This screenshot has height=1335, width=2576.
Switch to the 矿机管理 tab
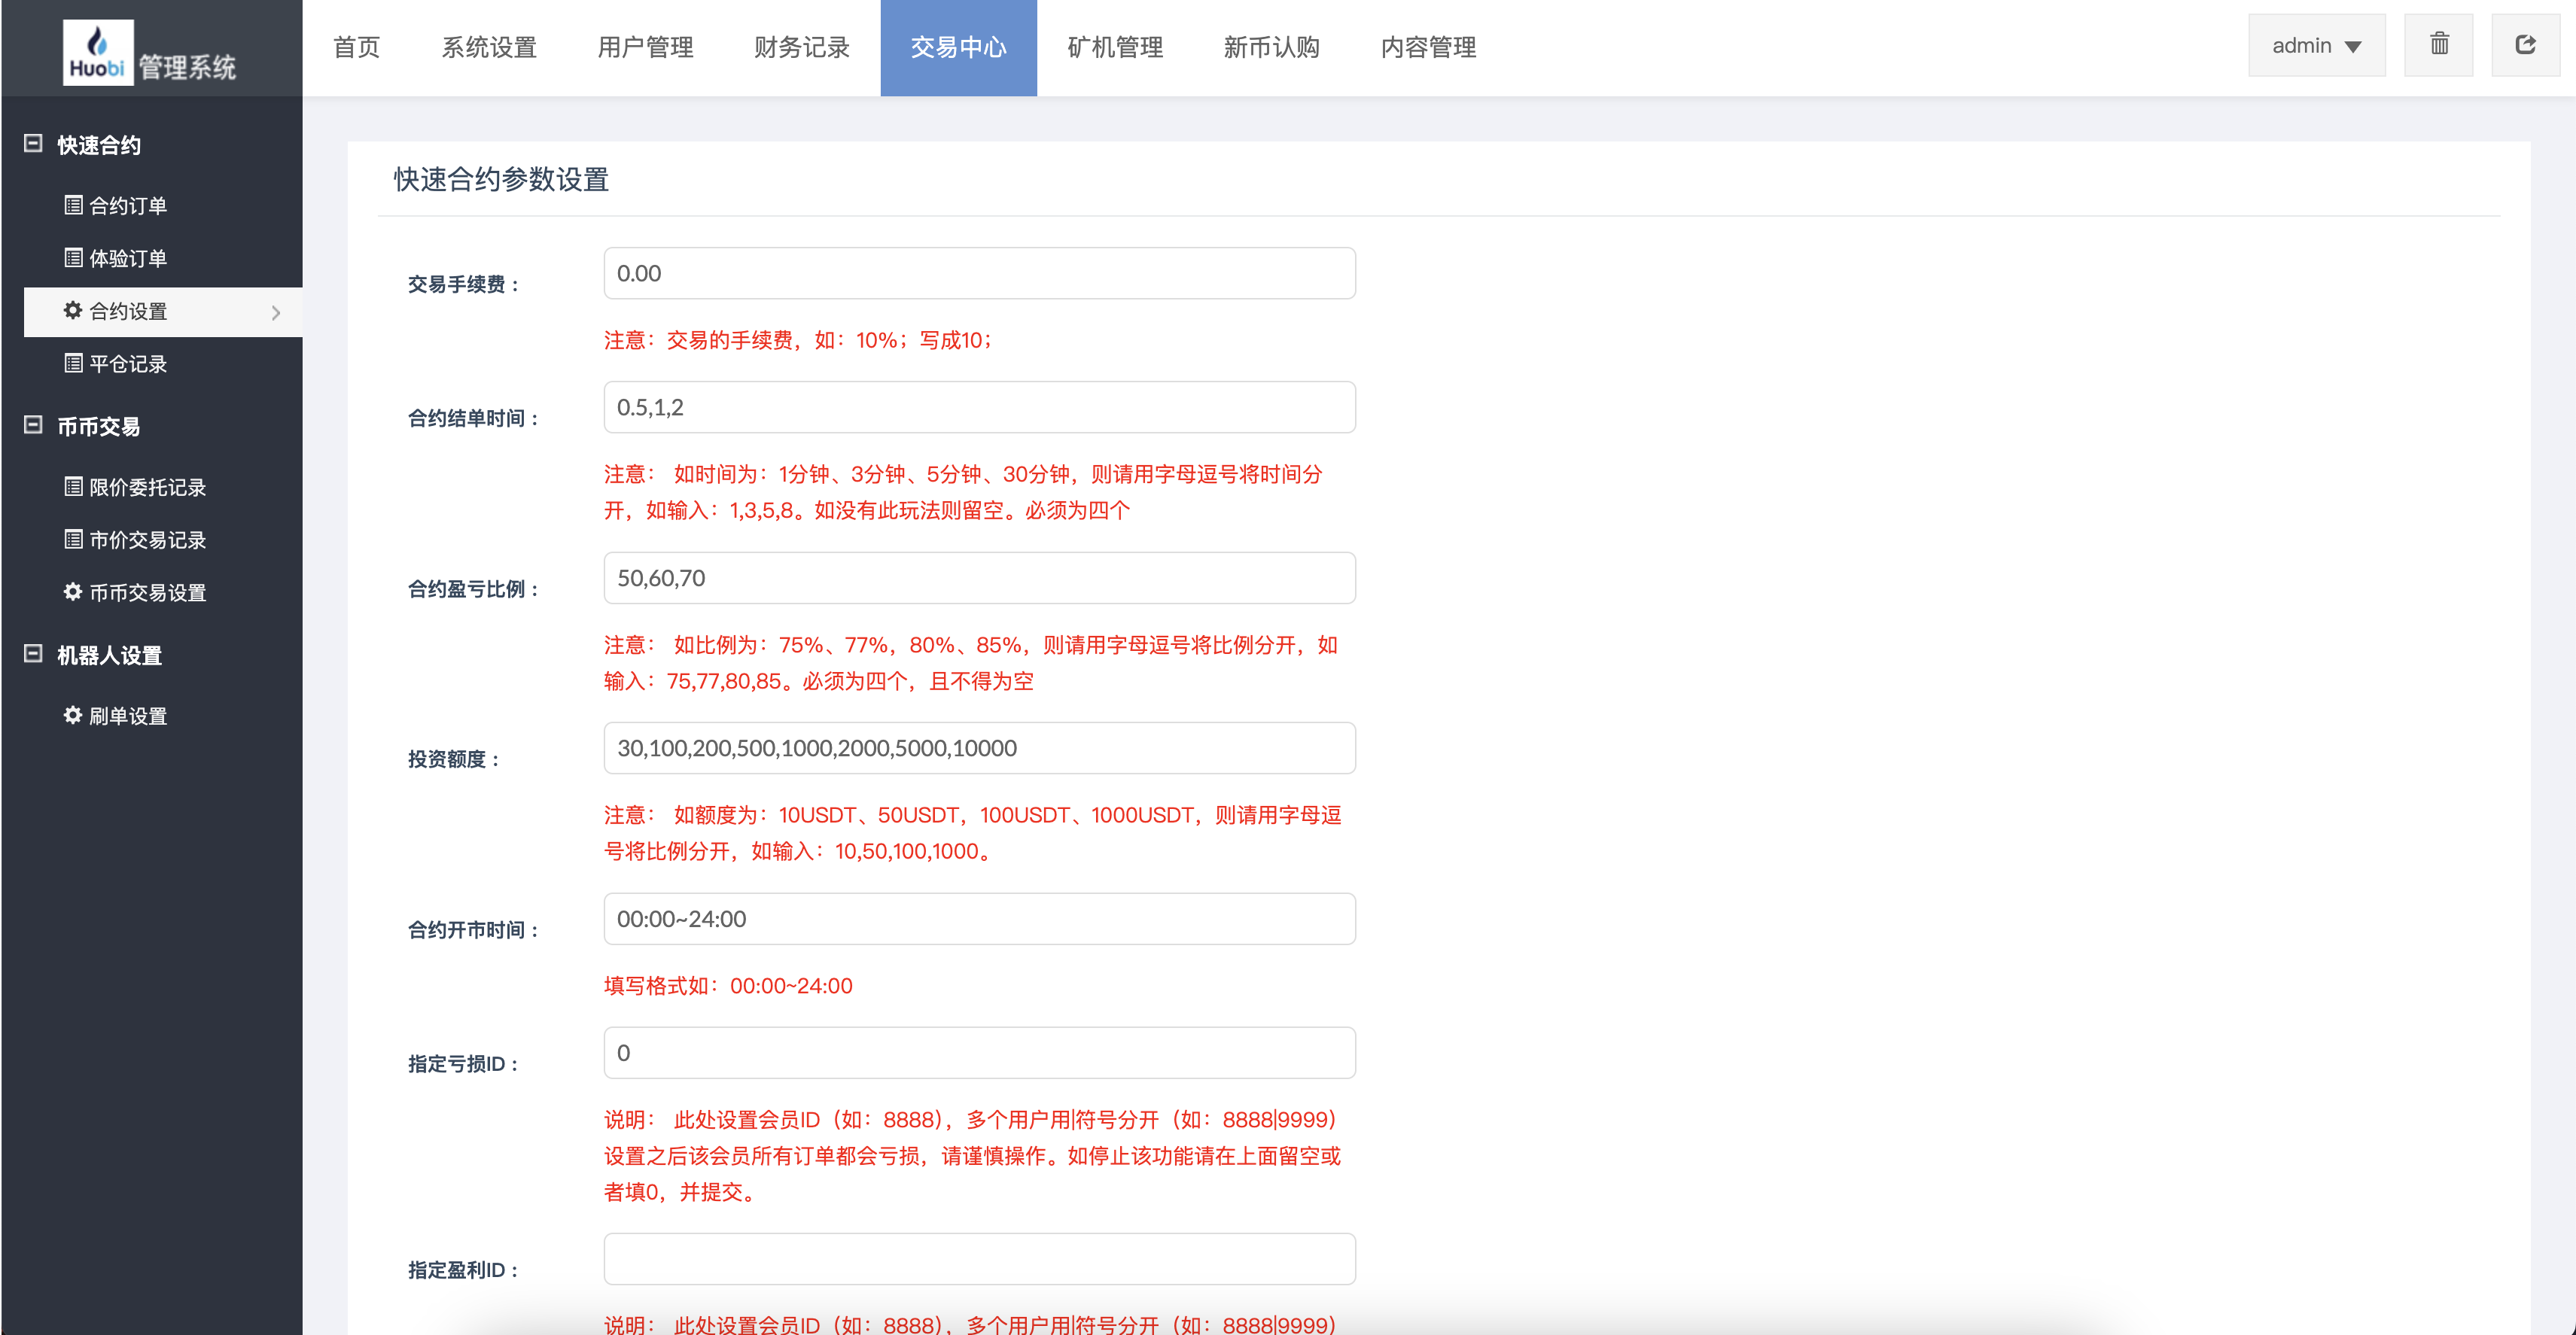(x=1114, y=47)
